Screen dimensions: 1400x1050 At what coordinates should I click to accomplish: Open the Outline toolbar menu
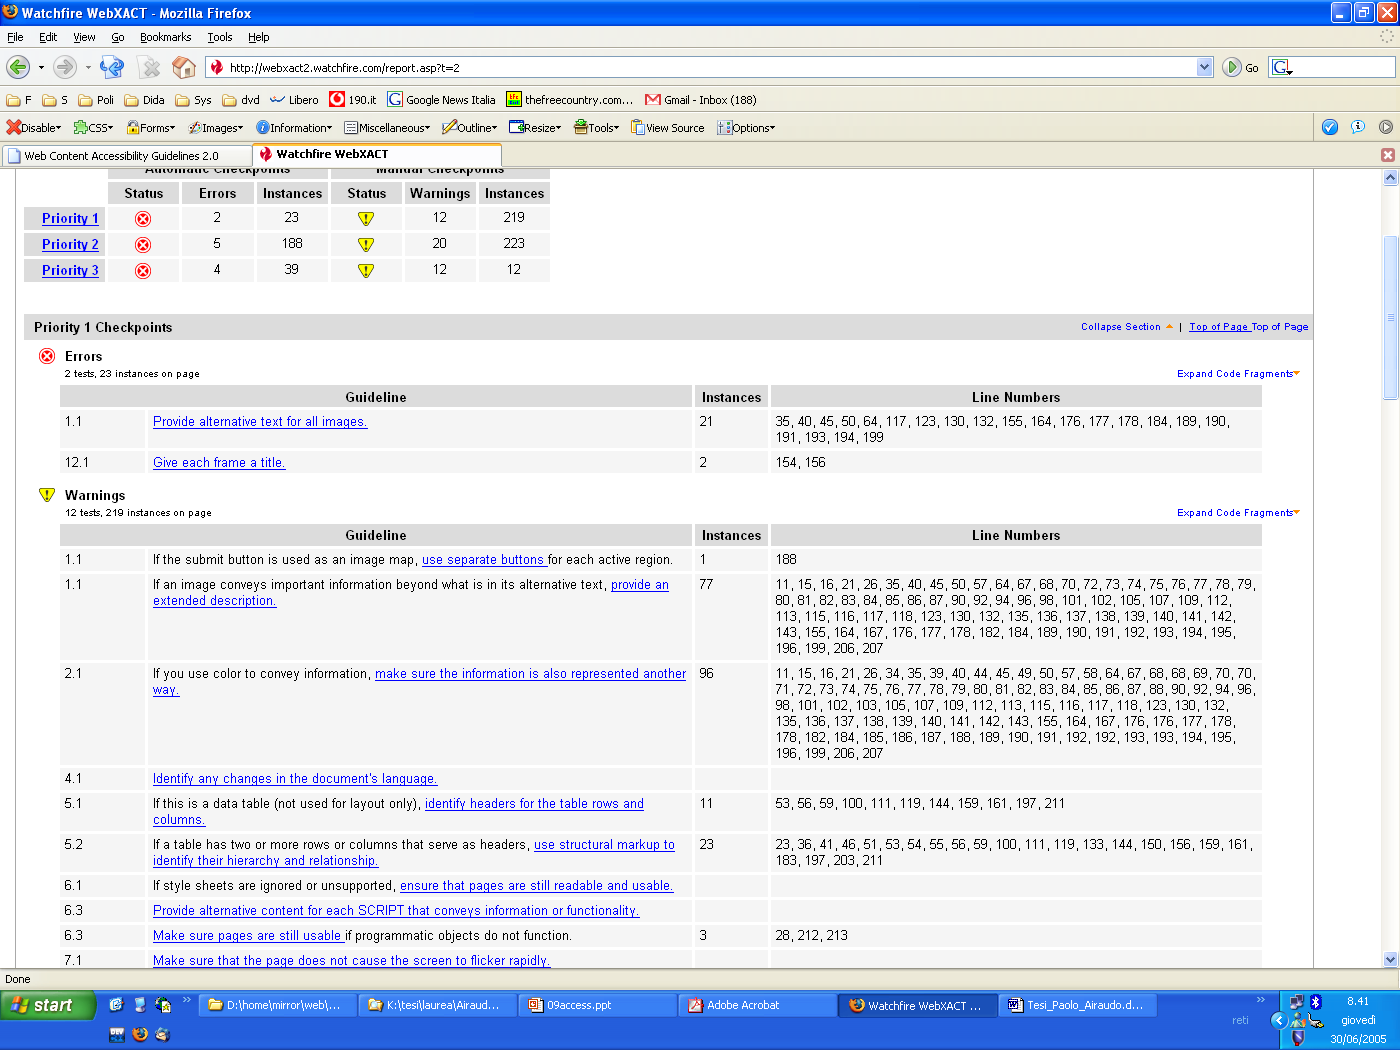(x=470, y=128)
